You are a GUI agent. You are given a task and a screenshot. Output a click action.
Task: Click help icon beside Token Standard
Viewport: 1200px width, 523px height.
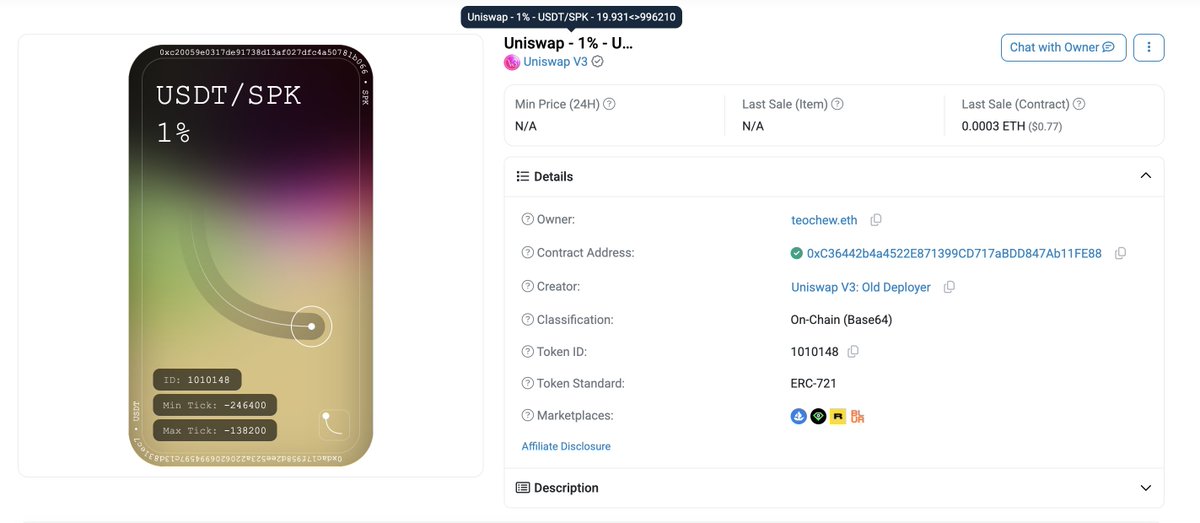click(528, 383)
